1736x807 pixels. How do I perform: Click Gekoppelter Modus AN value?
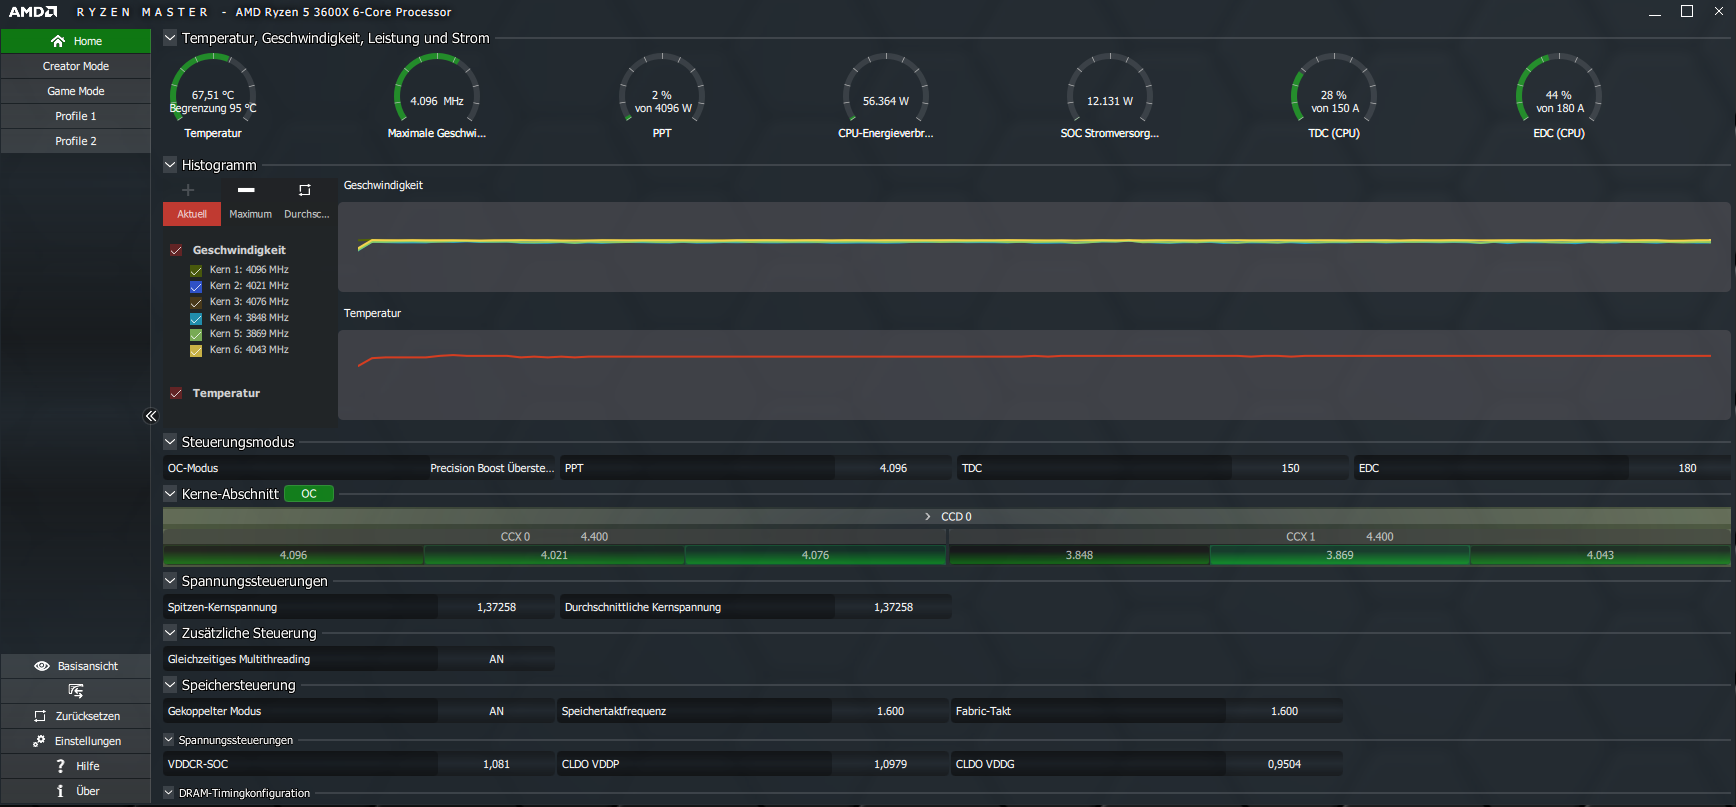pos(496,711)
